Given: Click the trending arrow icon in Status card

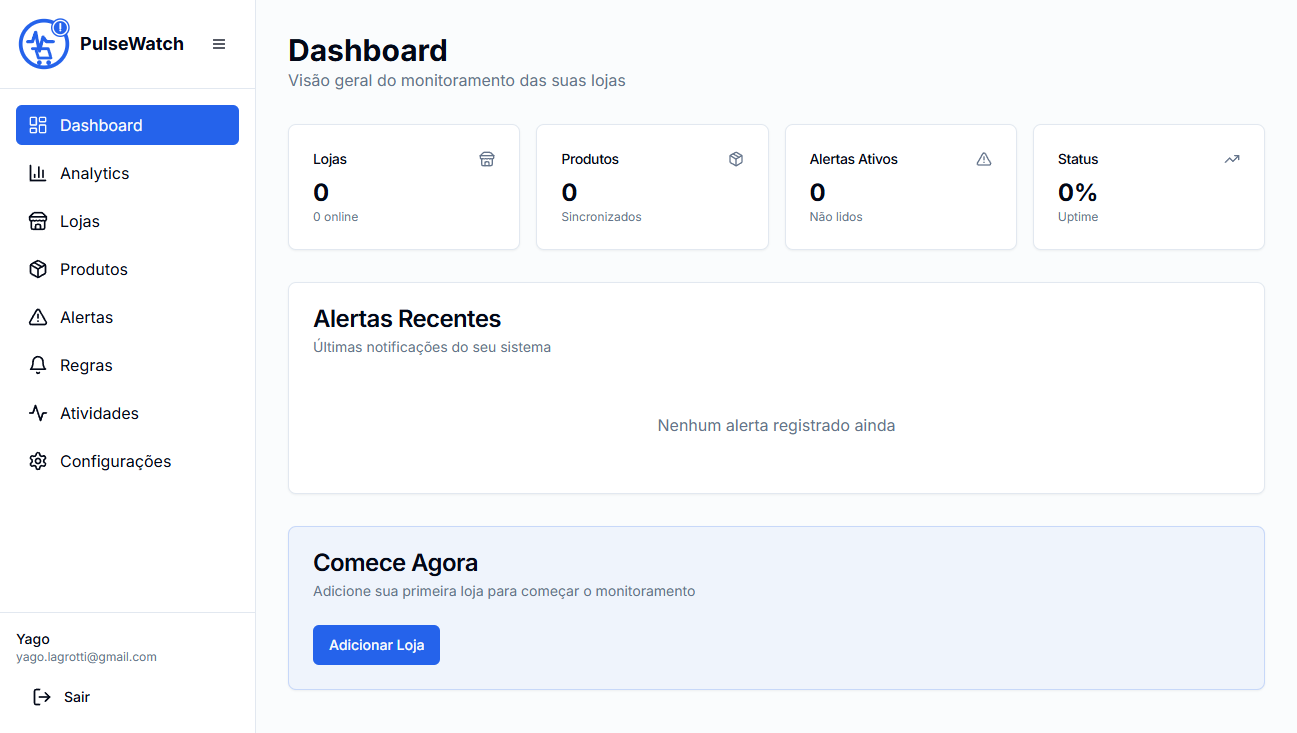Looking at the screenshot, I should [x=1232, y=159].
